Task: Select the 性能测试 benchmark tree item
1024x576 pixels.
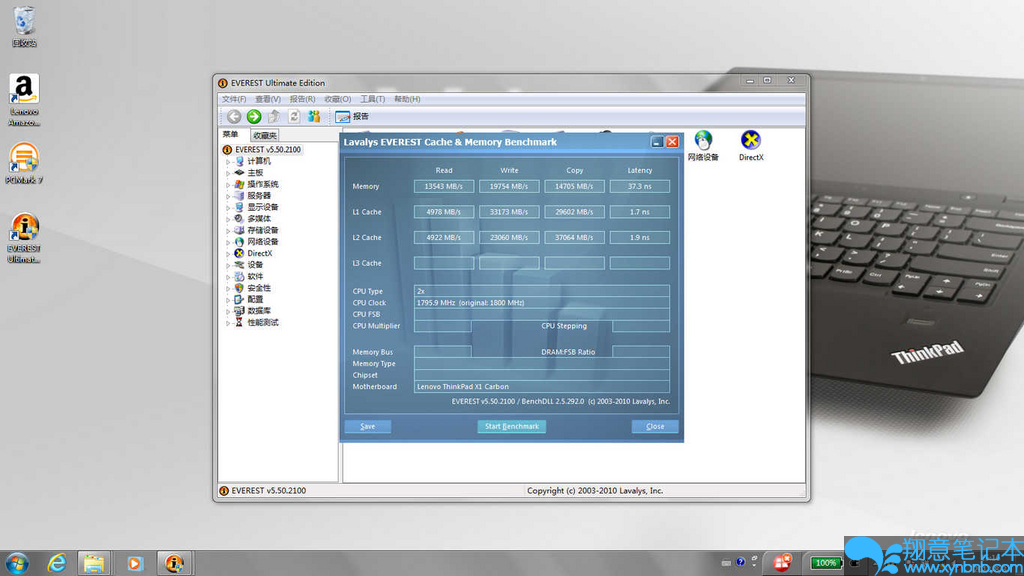Action: pyautogui.click(x=263, y=323)
